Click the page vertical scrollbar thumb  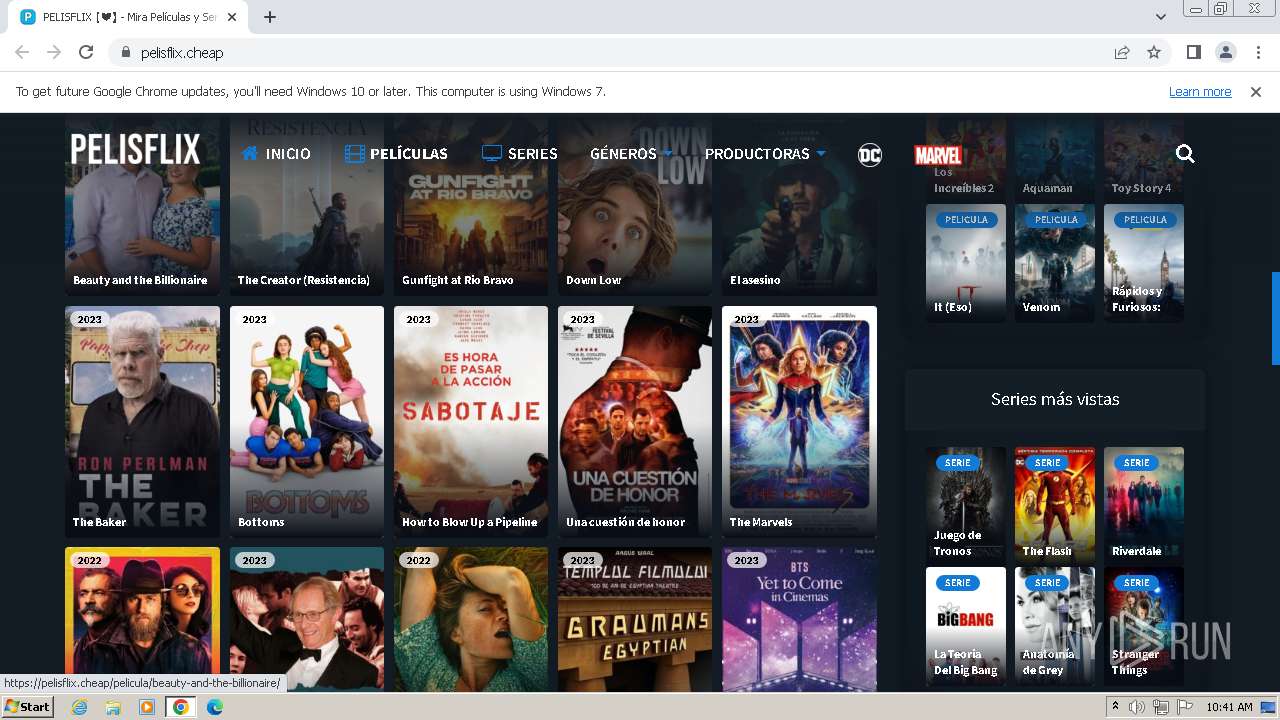tap(1275, 318)
